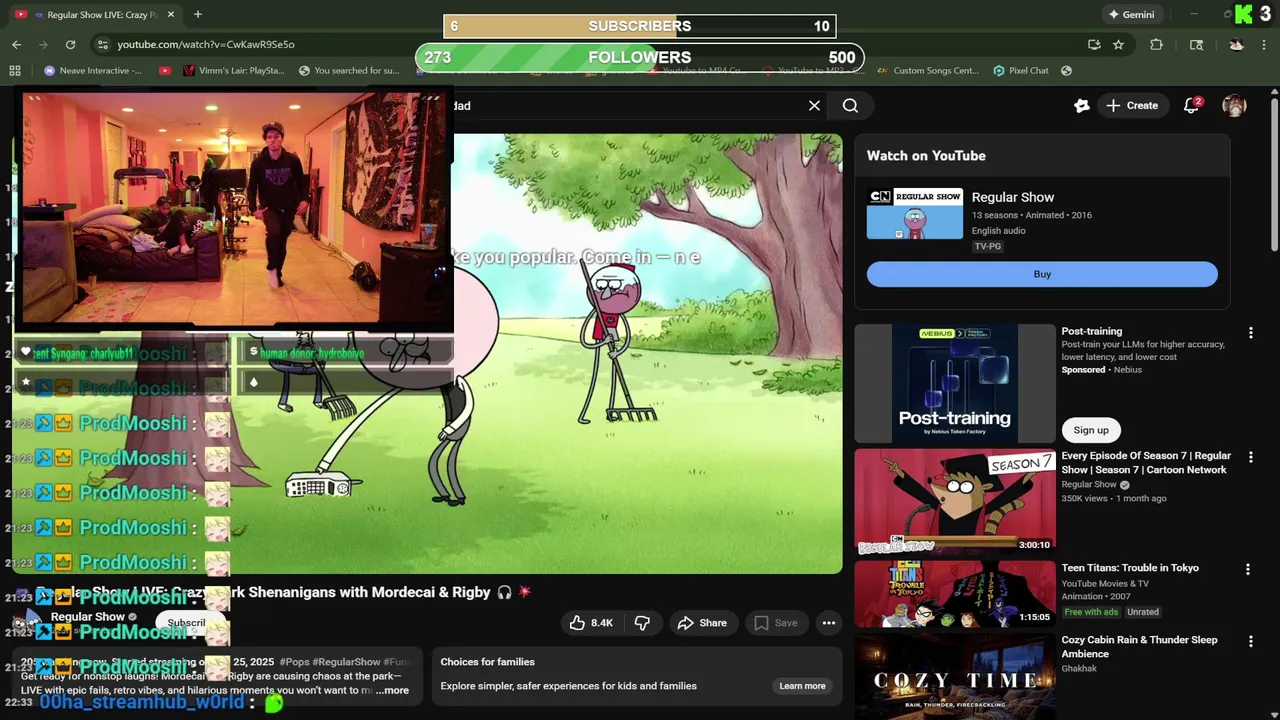1280x720 pixels.
Task: Open Teen Titans: Trouble in Tokyo thumbnail
Action: coord(954,595)
